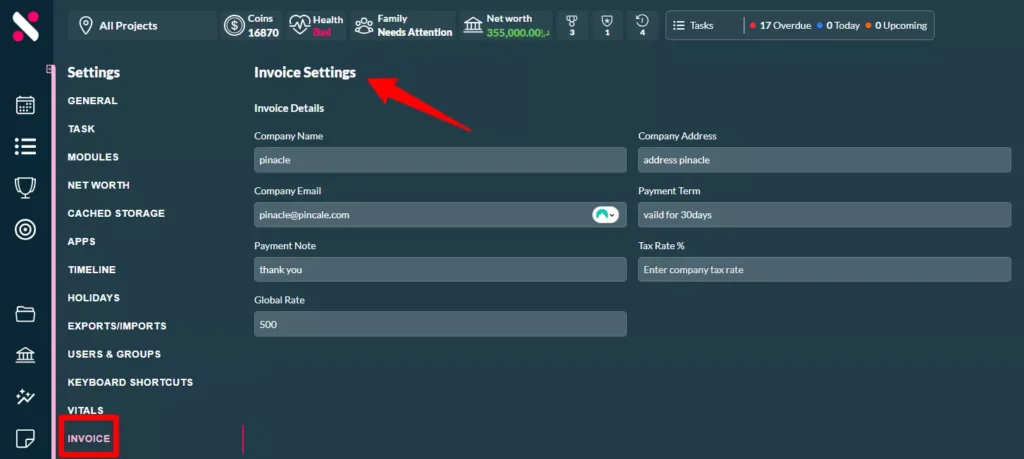Select INVOICE settings item

click(89, 438)
